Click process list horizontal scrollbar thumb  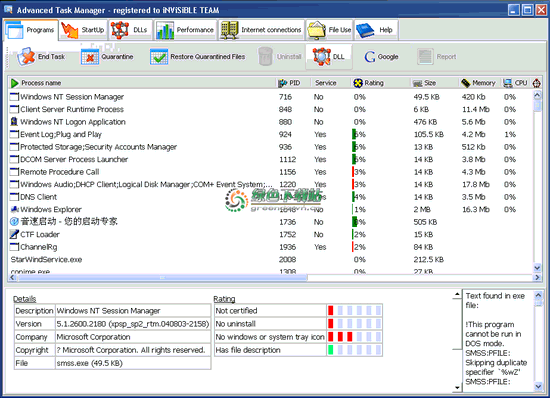pyautogui.click(x=162, y=278)
